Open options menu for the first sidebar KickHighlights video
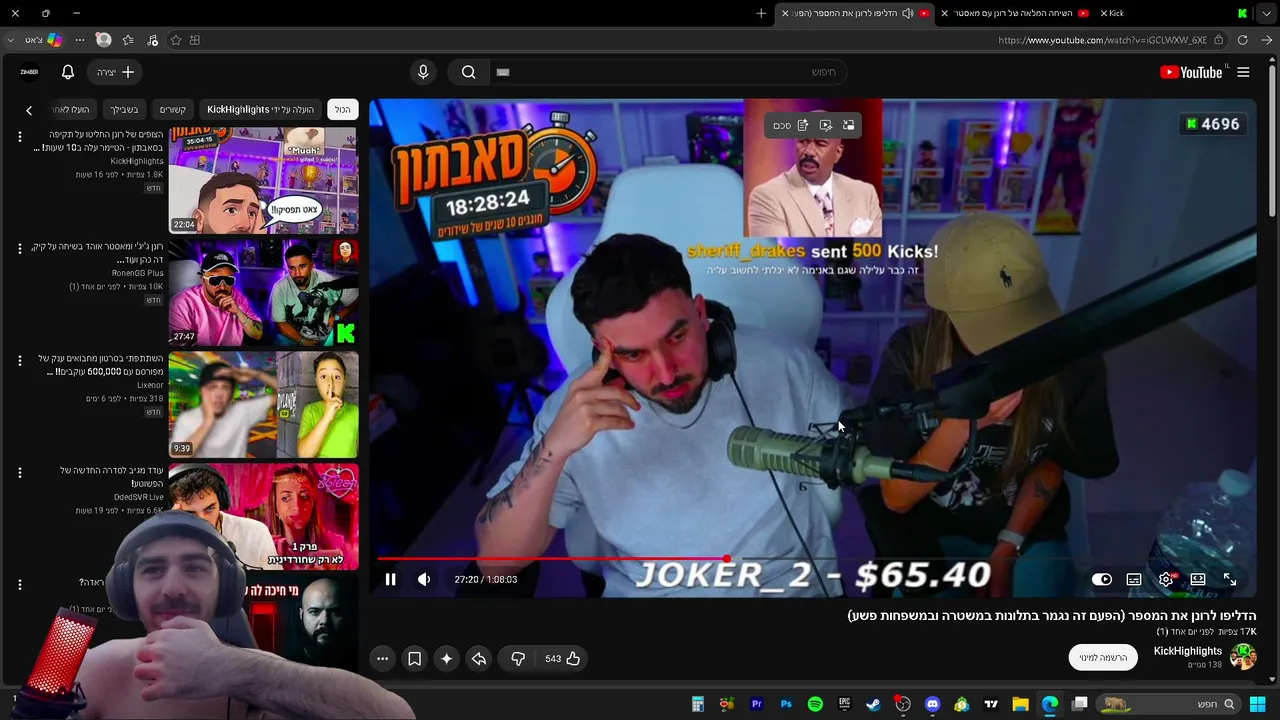1280x720 pixels. click(19, 137)
